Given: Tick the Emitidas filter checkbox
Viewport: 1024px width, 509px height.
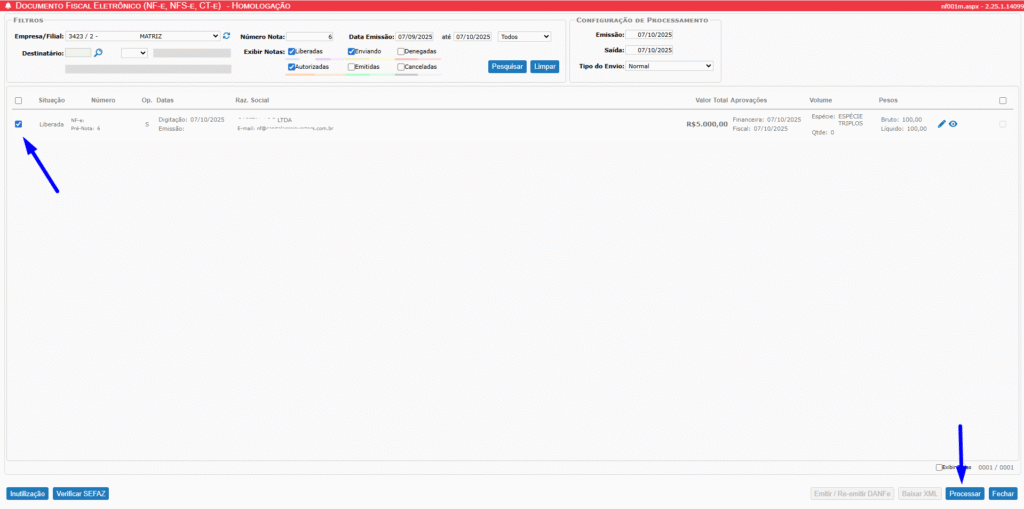Looking at the screenshot, I should pyautogui.click(x=351, y=67).
